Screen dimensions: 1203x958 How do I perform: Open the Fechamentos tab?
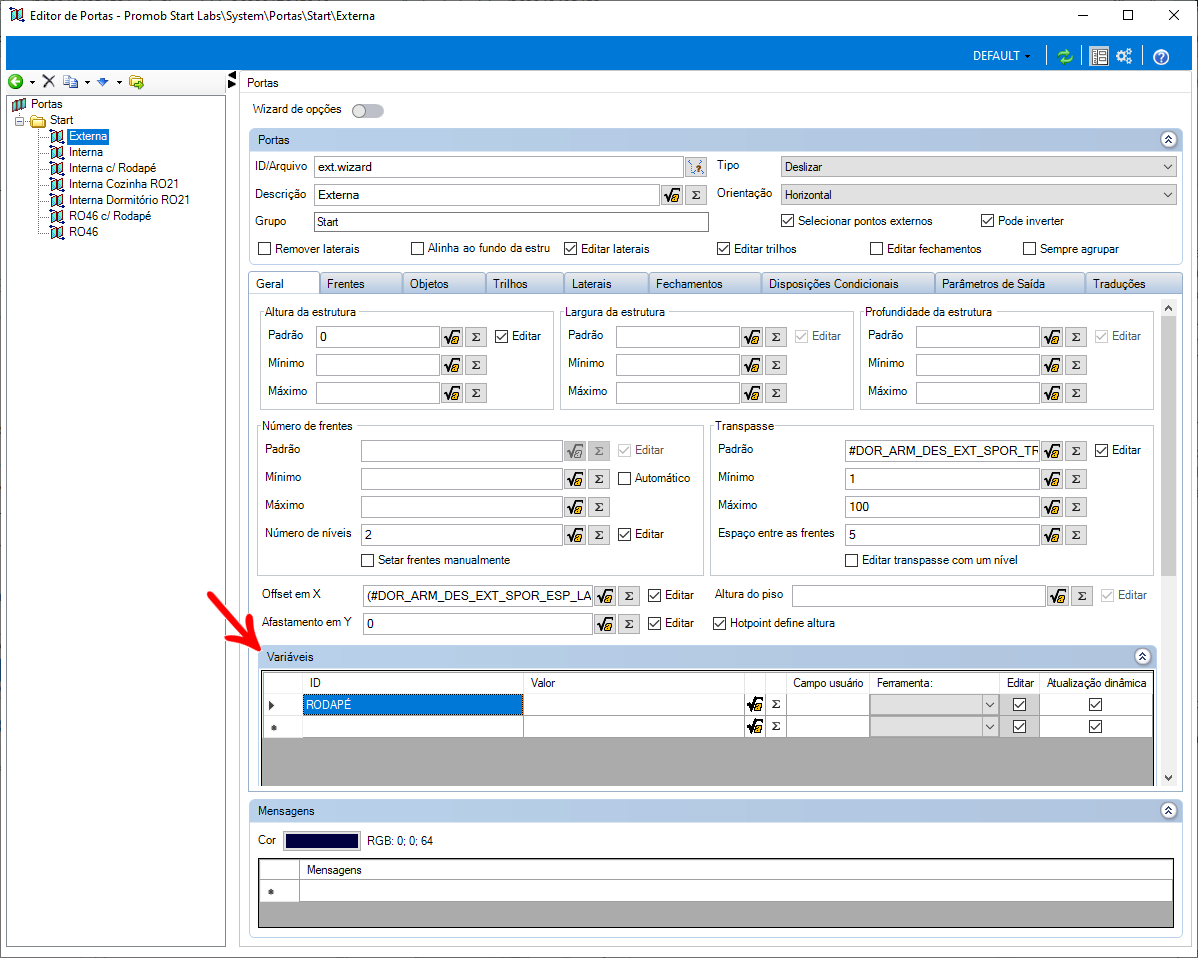pos(689,284)
